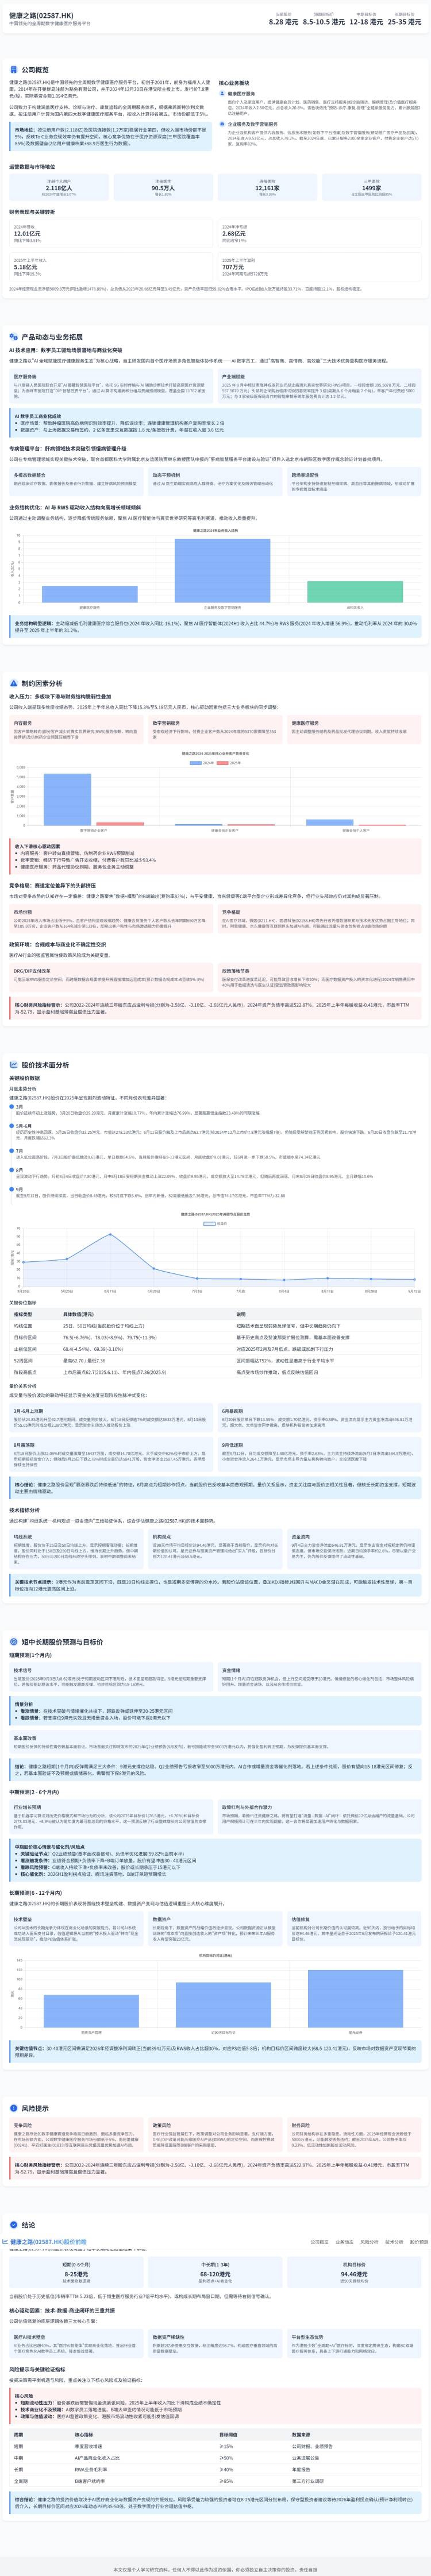Click the 12.01亿元 2024 revenue figure

point(27,234)
